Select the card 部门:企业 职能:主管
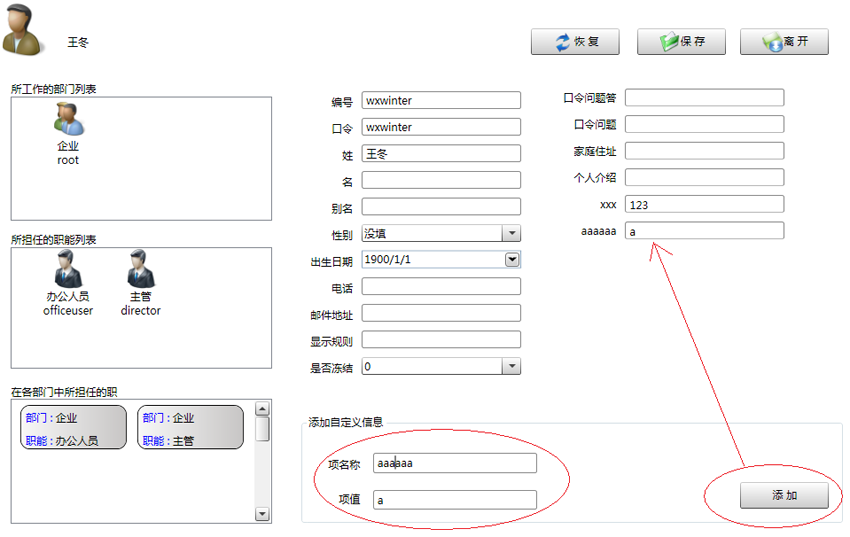 pyautogui.click(x=190, y=428)
